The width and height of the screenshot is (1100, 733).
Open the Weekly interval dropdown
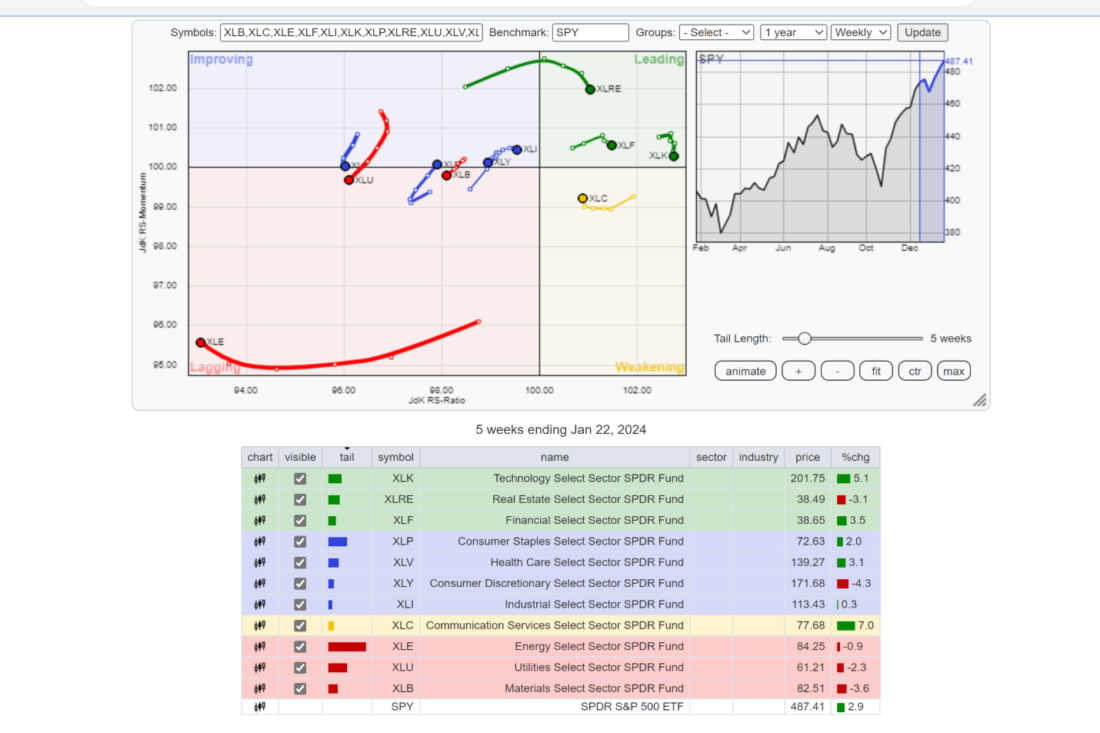(x=861, y=32)
